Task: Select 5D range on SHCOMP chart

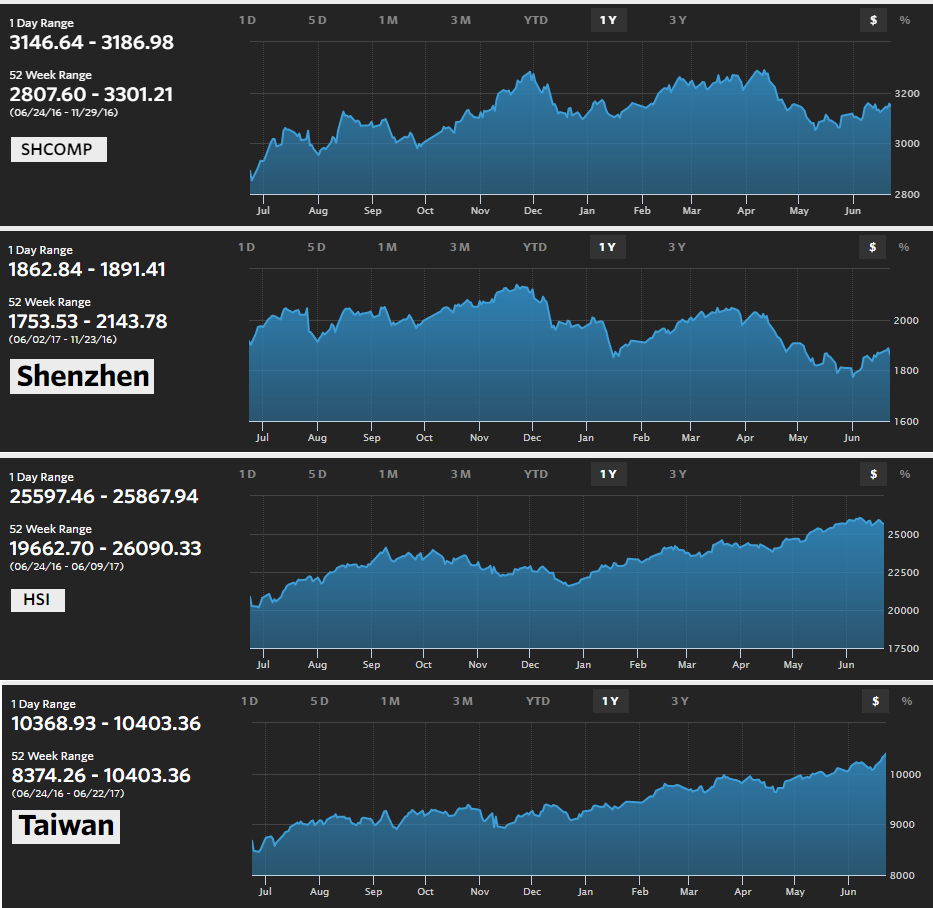Action: tap(318, 20)
